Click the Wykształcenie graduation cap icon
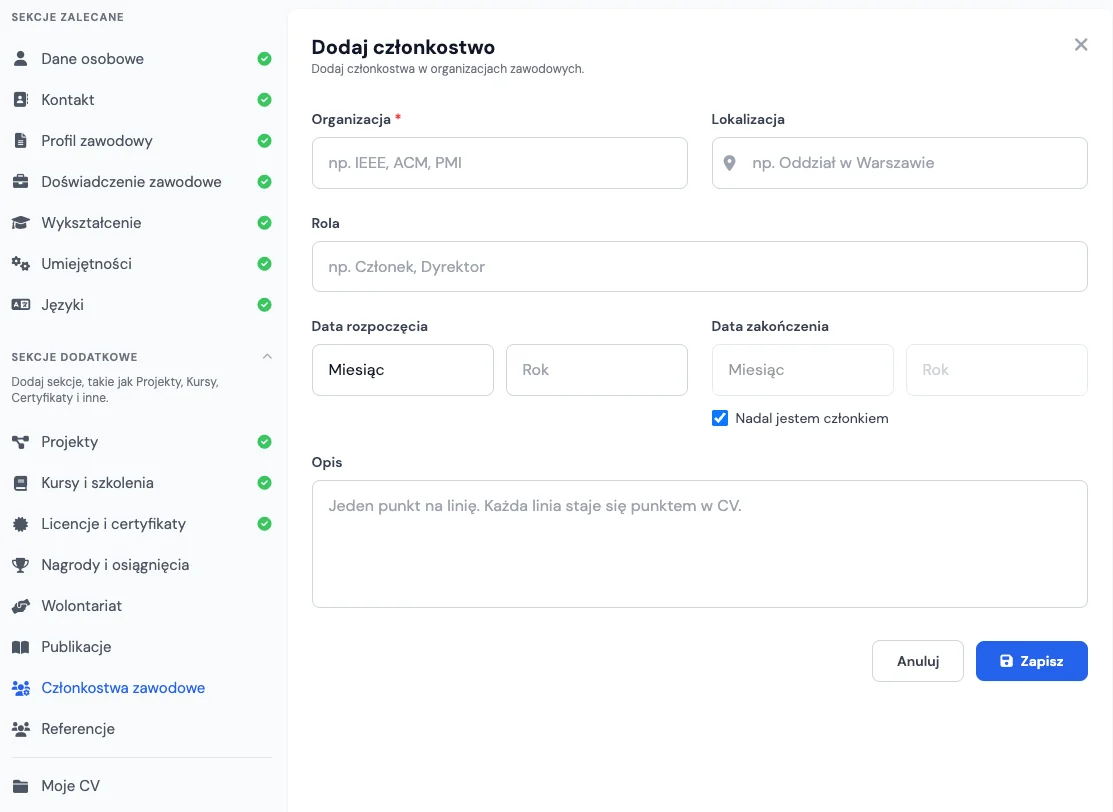The width and height of the screenshot is (1113, 812). pyautogui.click(x=21, y=223)
